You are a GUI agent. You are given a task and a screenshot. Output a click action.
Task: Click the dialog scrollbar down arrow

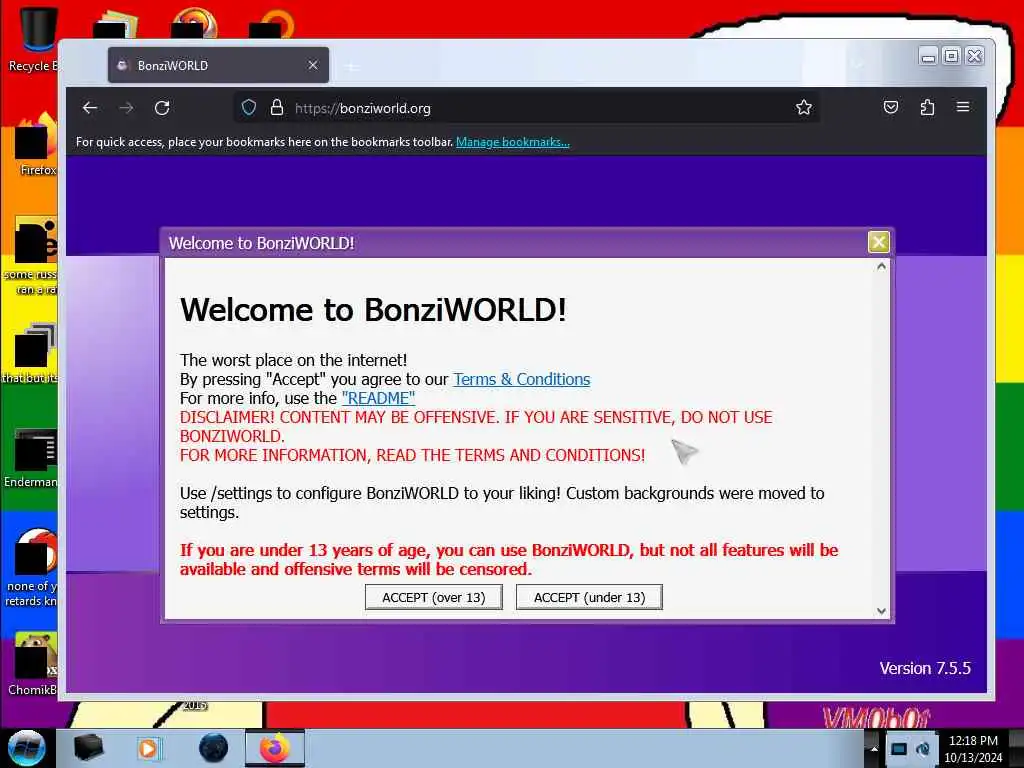pos(882,611)
